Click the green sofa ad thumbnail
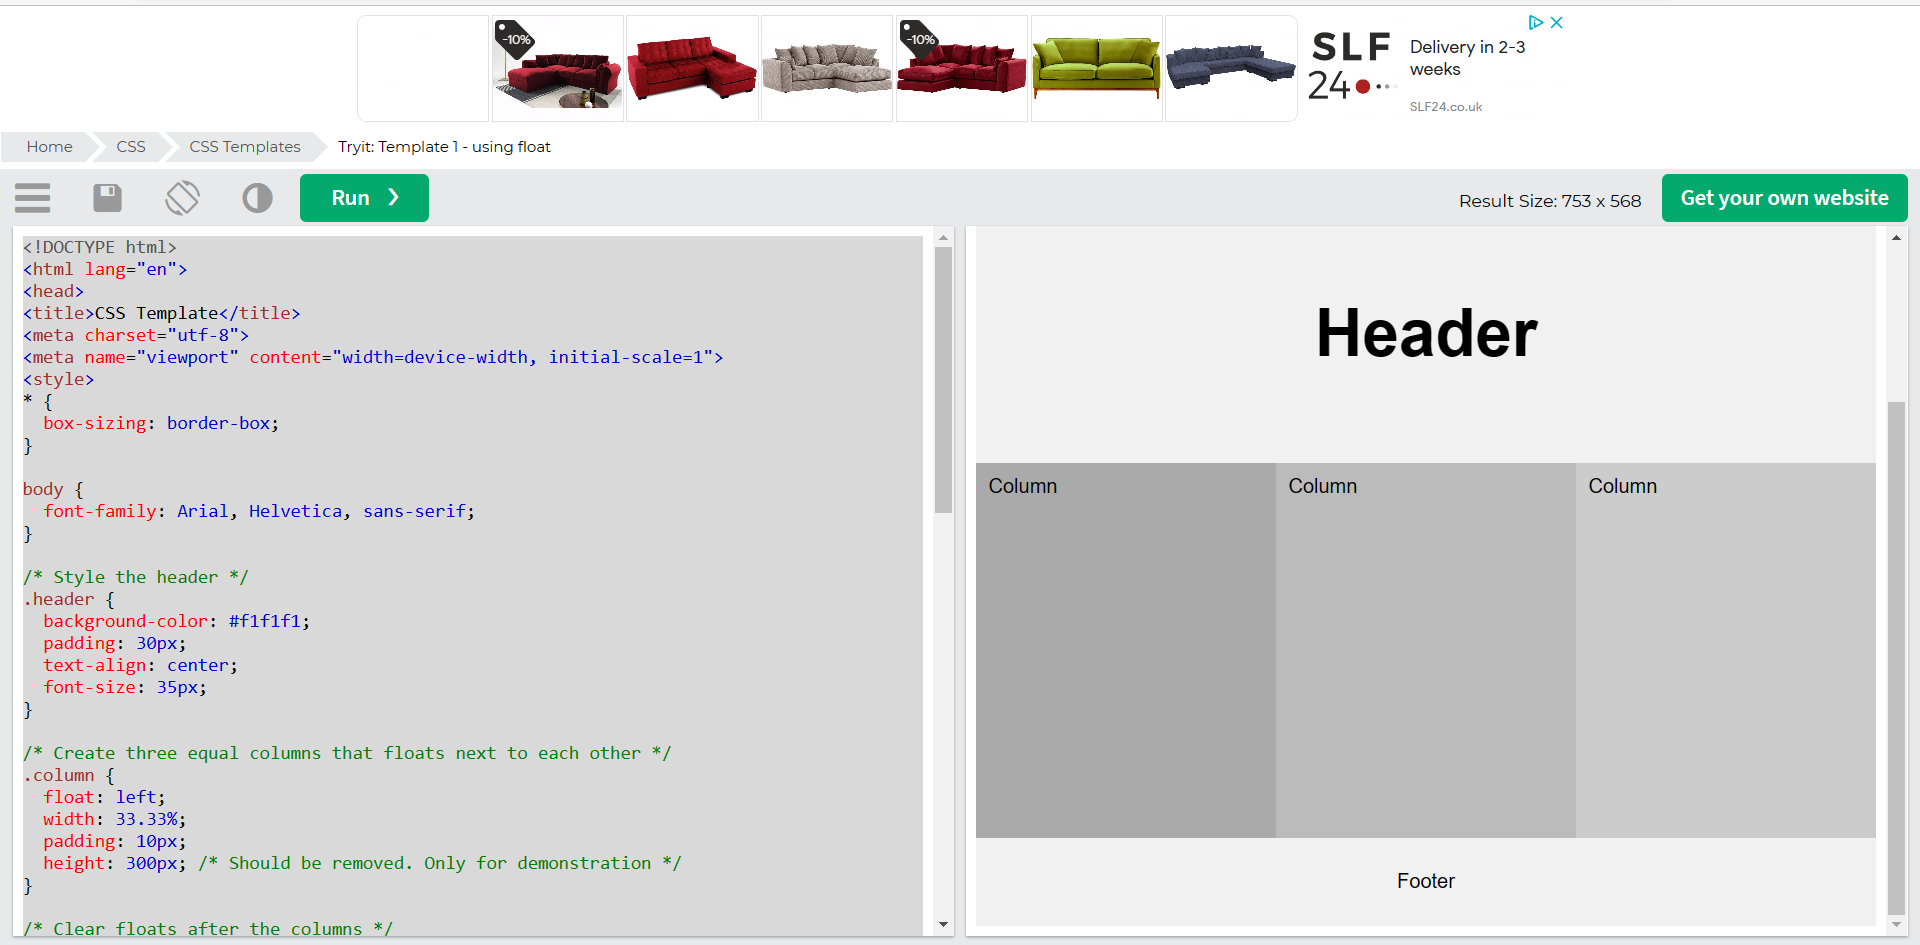The width and height of the screenshot is (1920, 945). tap(1096, 69)
